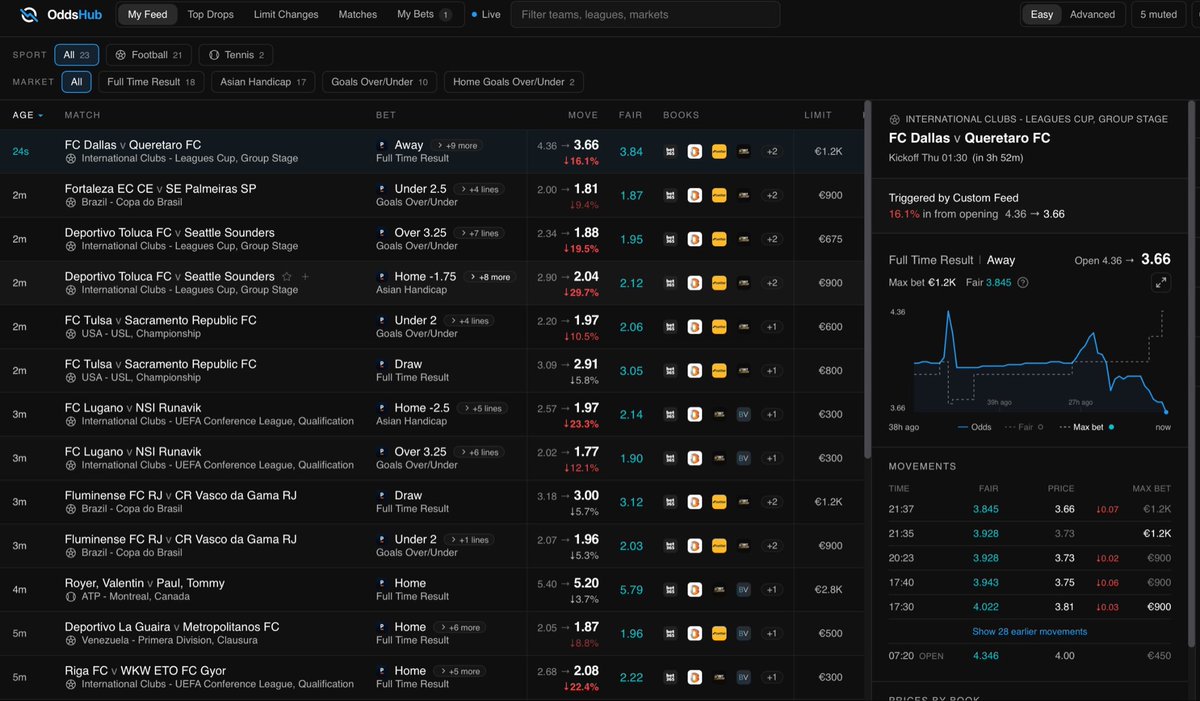1200x701 pixels.
Task: Click football icon in detail panel header
Action: [894, 119]
